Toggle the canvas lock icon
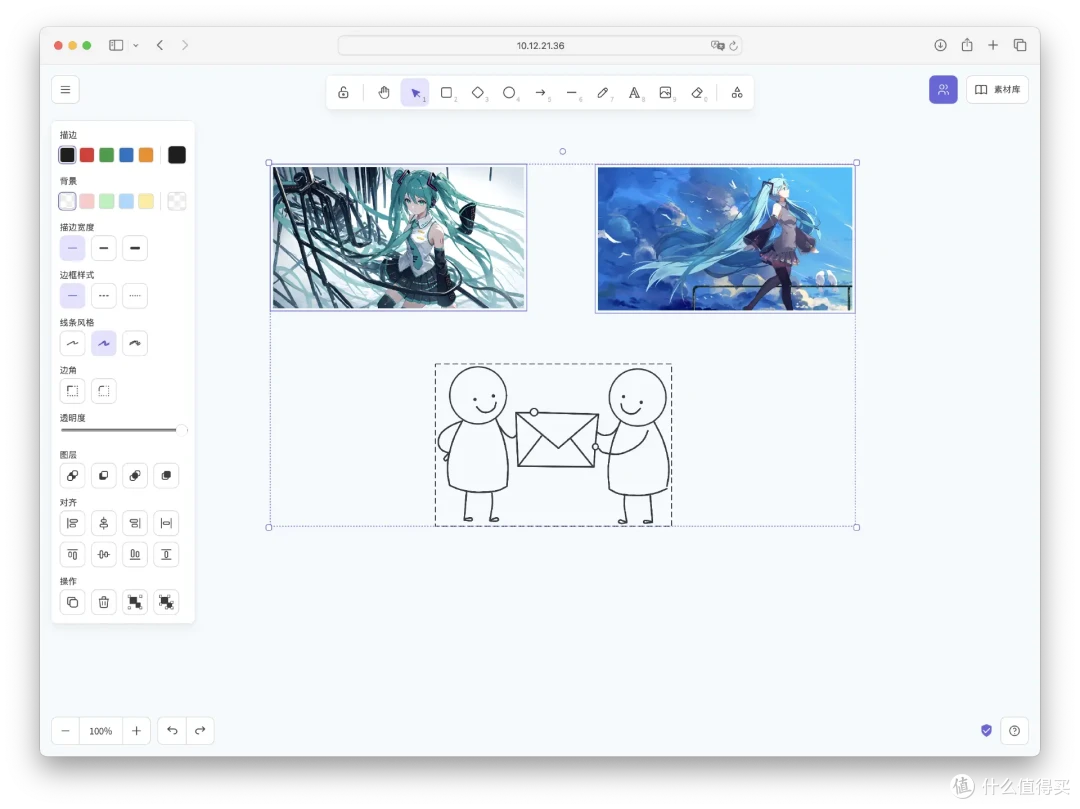 click(343, 93)
